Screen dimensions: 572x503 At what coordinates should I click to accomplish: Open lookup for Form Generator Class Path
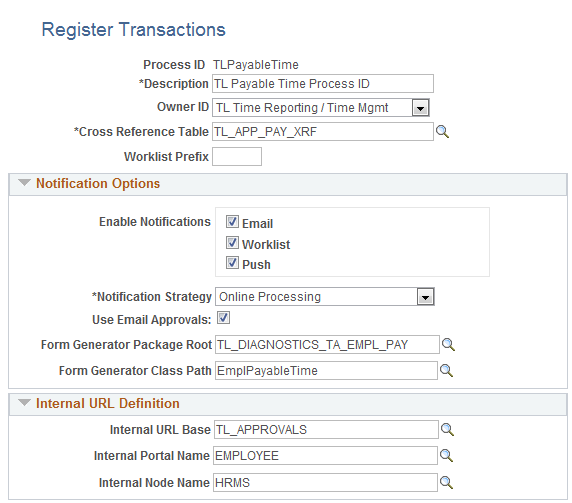(x=446, y=371)
